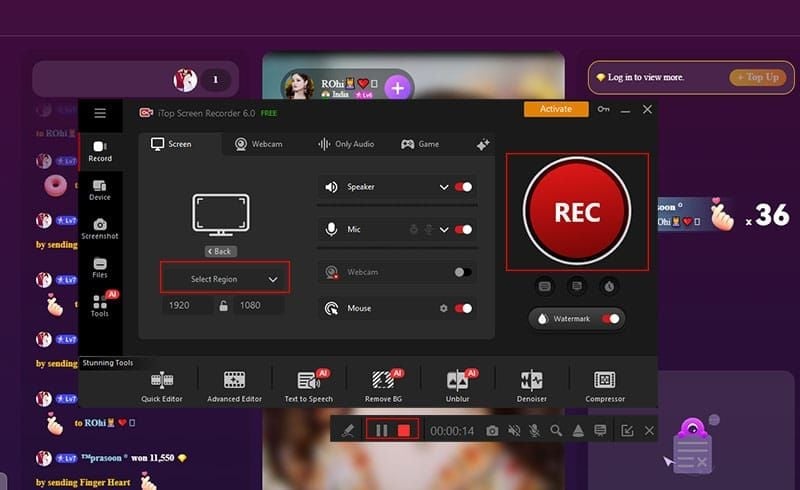
Task: Open the Advanced Editor tool
Action: [x=234, y=386]
